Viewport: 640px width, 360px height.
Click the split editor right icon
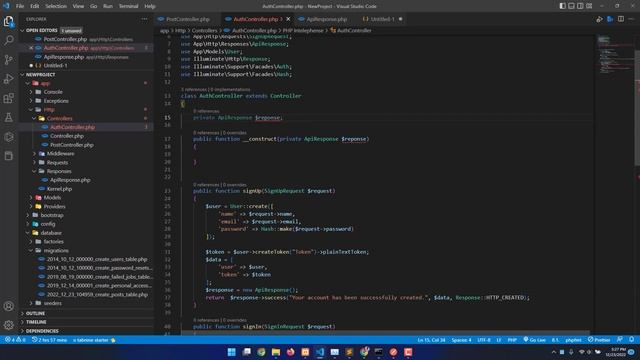tap(621, 19)
